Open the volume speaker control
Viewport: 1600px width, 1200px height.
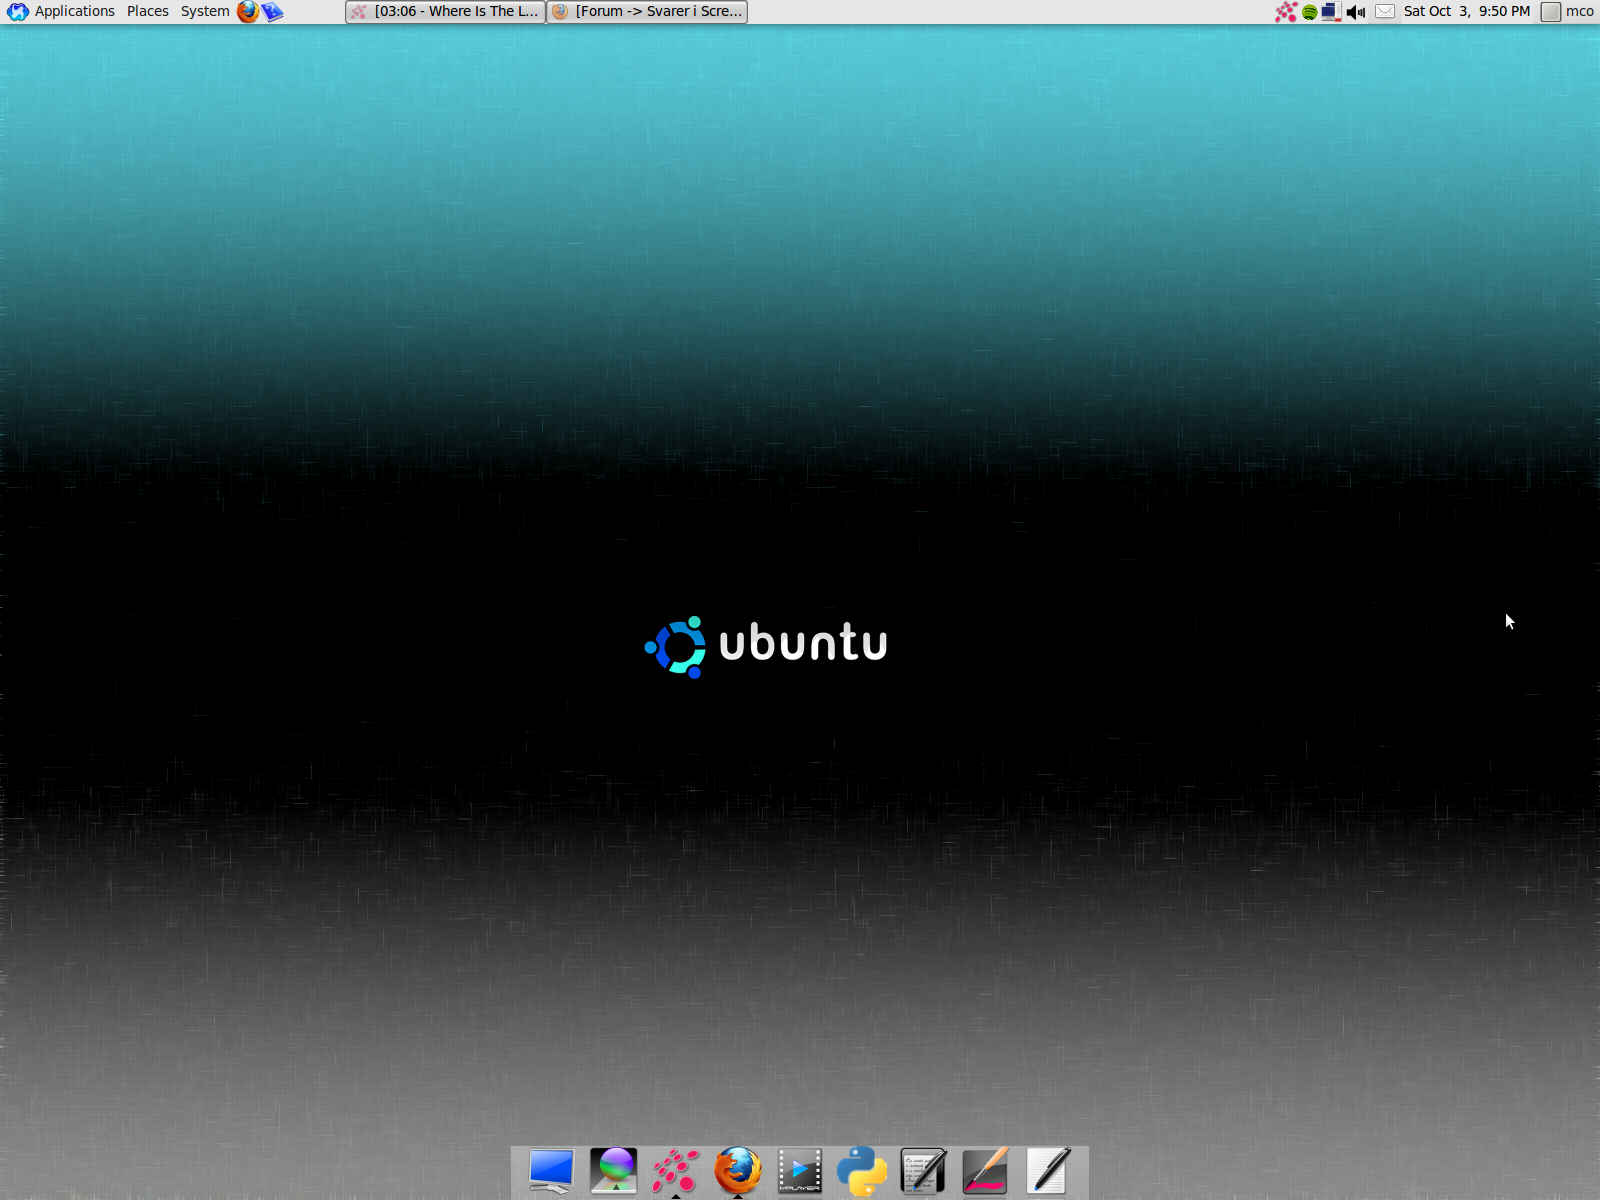point(1356,12)
